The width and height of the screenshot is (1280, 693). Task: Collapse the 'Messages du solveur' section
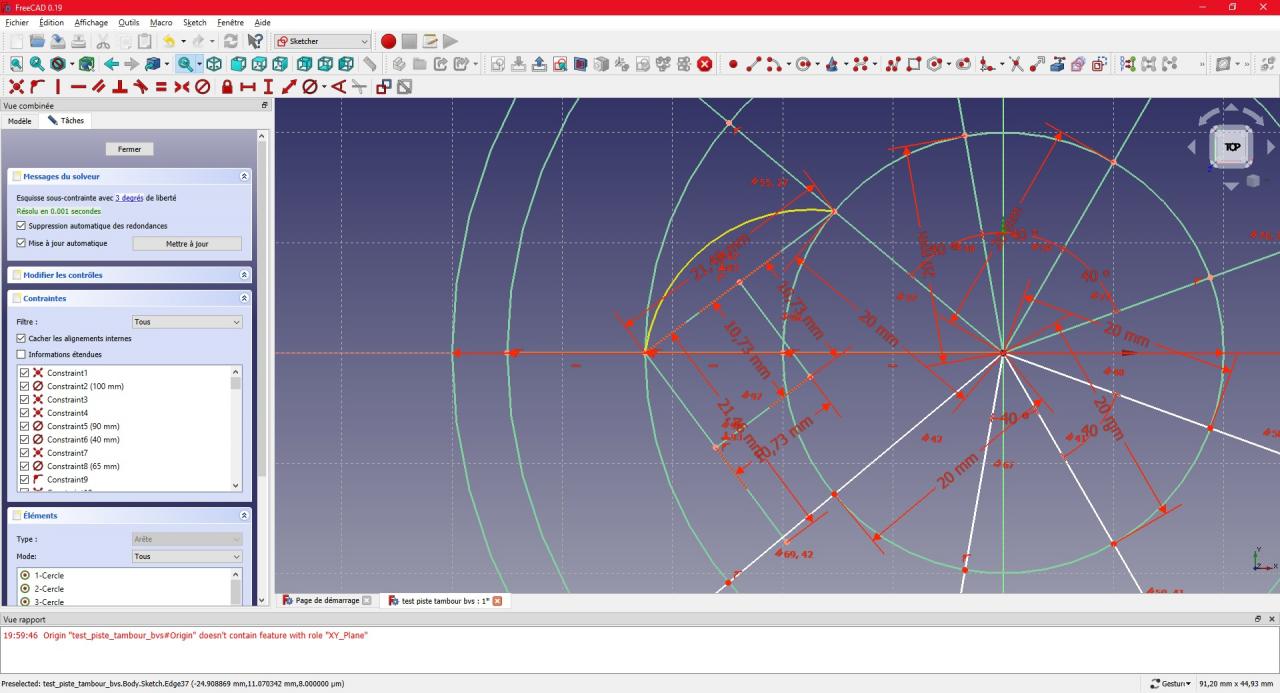coord(244,176)
